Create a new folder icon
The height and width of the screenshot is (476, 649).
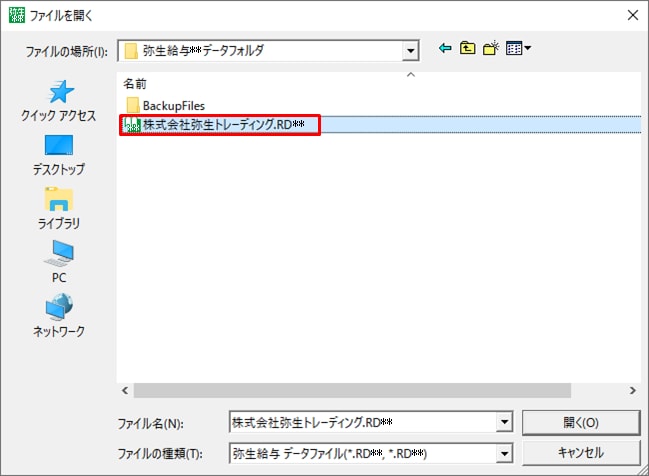point(491,48)
